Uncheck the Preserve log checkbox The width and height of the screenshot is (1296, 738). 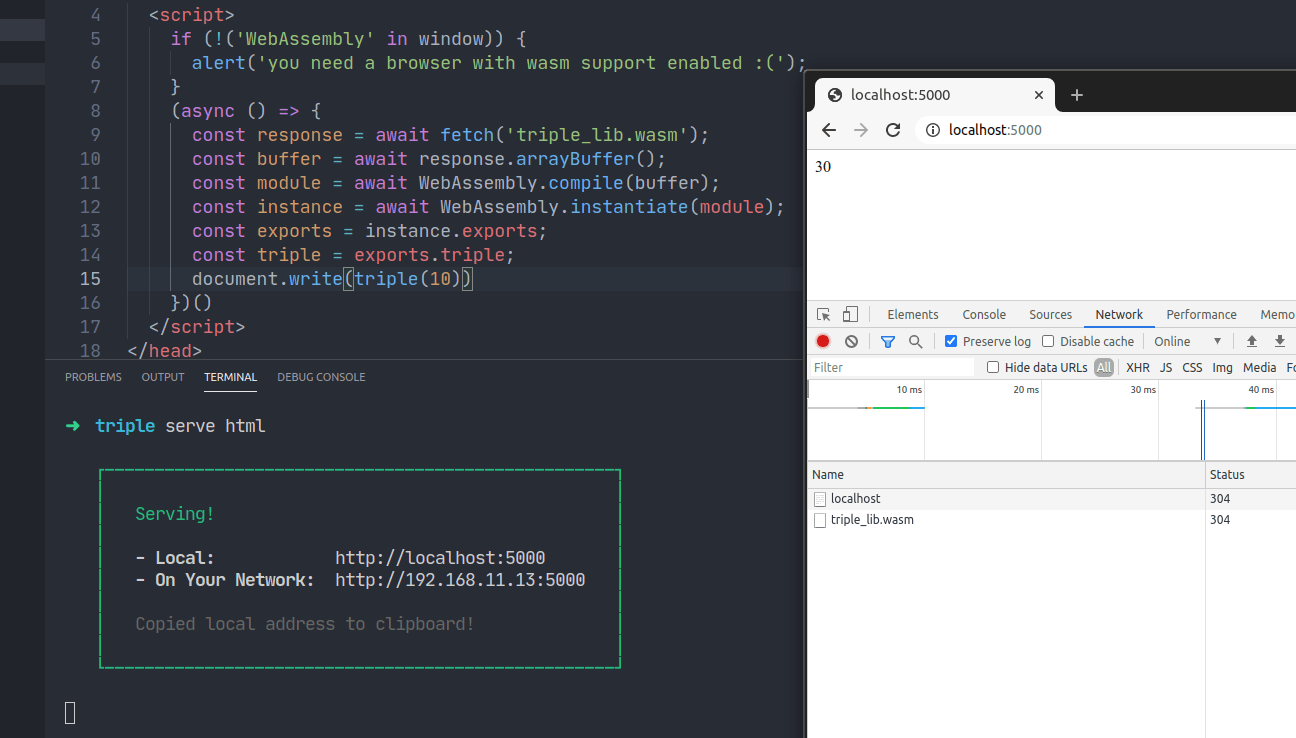[951, 341]
